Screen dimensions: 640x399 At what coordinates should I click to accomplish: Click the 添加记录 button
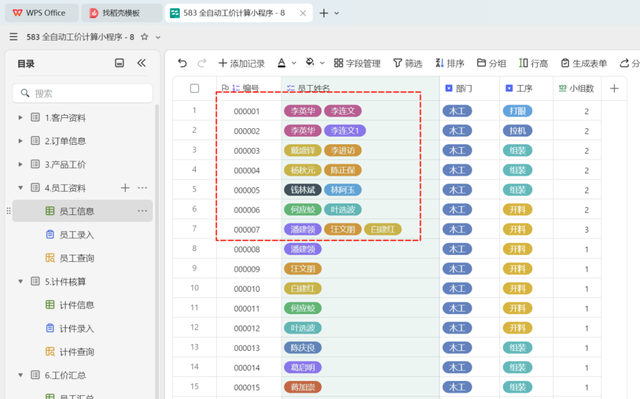coord(241,63)
